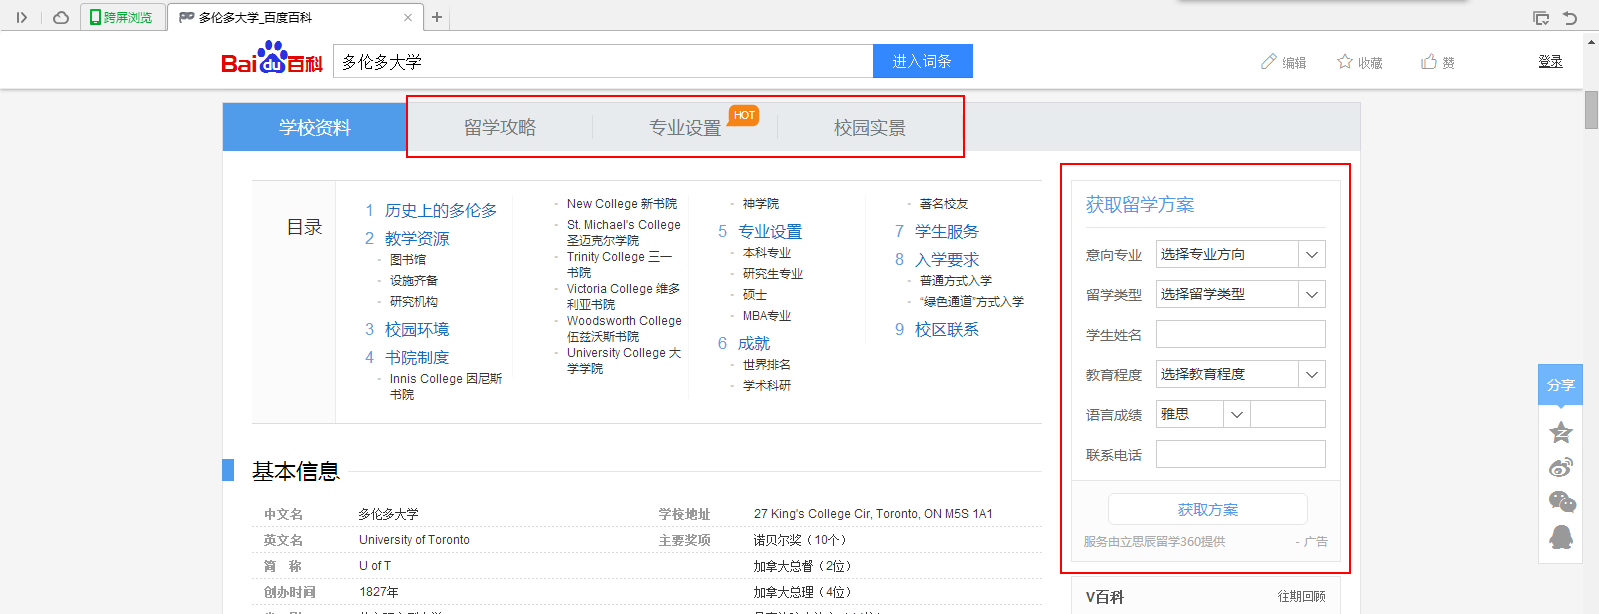Click New College 新书院 entry
Viewport: 1599px width, 614px height.
622,203
